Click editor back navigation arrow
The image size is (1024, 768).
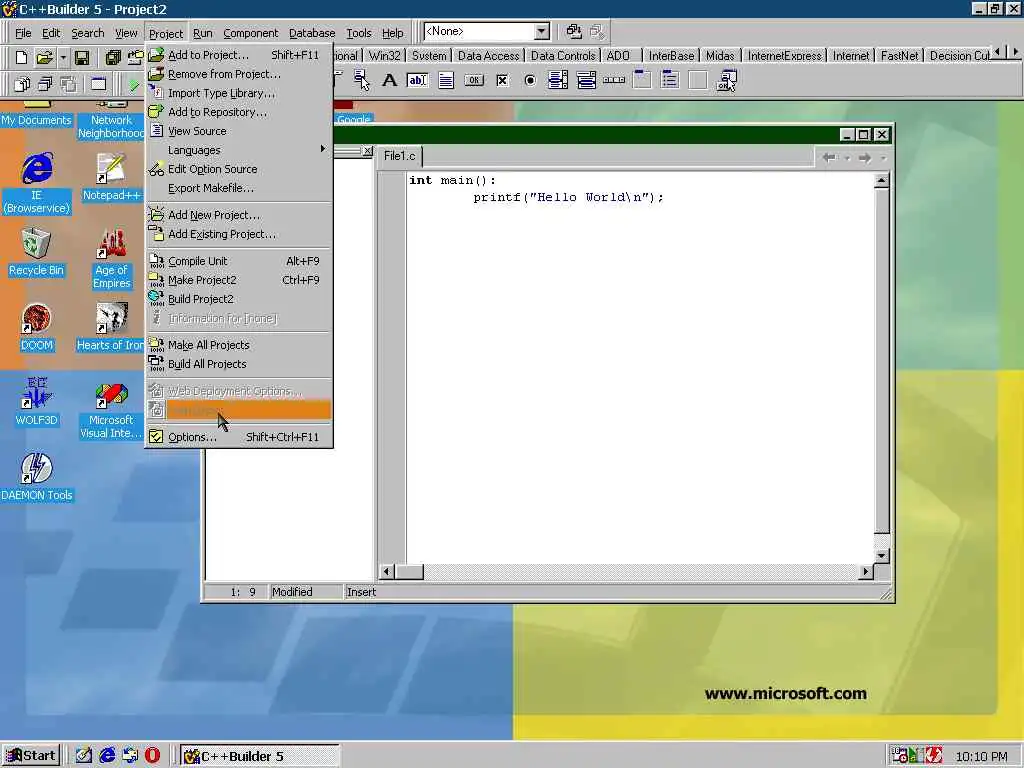[829, 157]
